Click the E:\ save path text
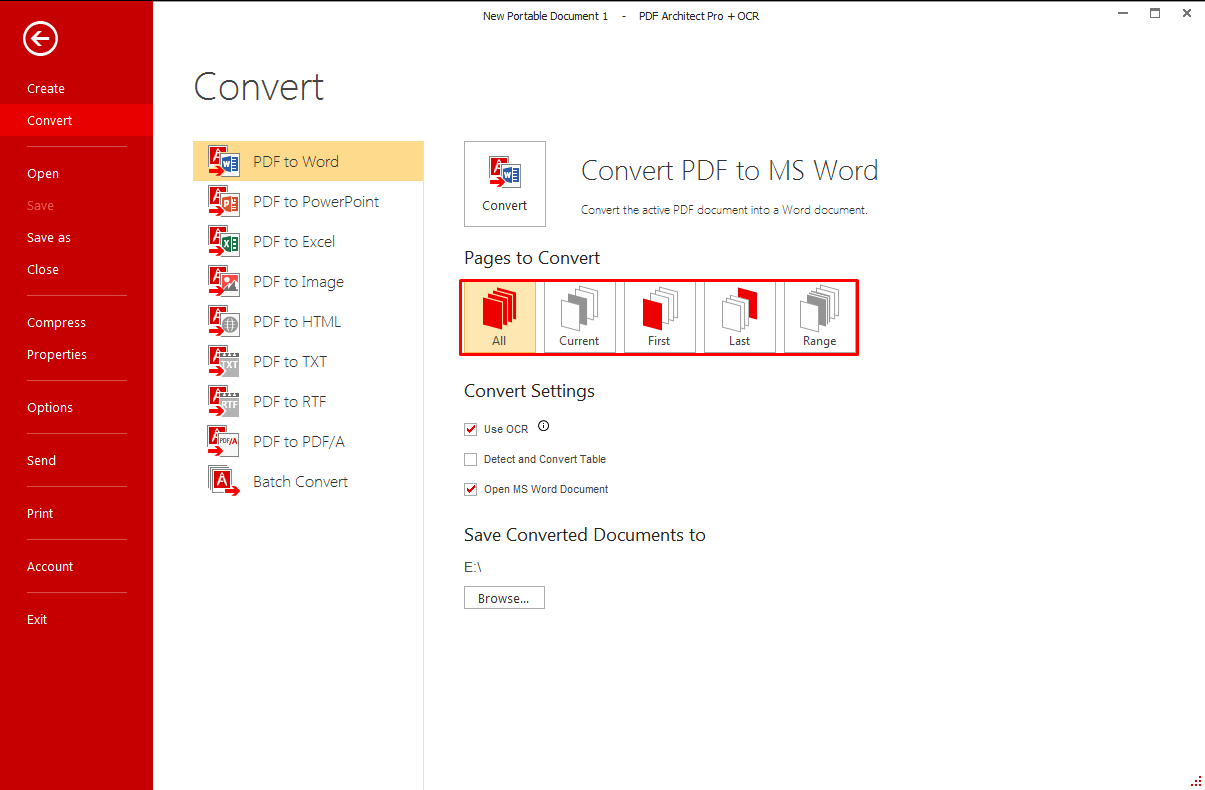Image resolution: width=1205 pixels, height=790 pixels. pos(473,567)
